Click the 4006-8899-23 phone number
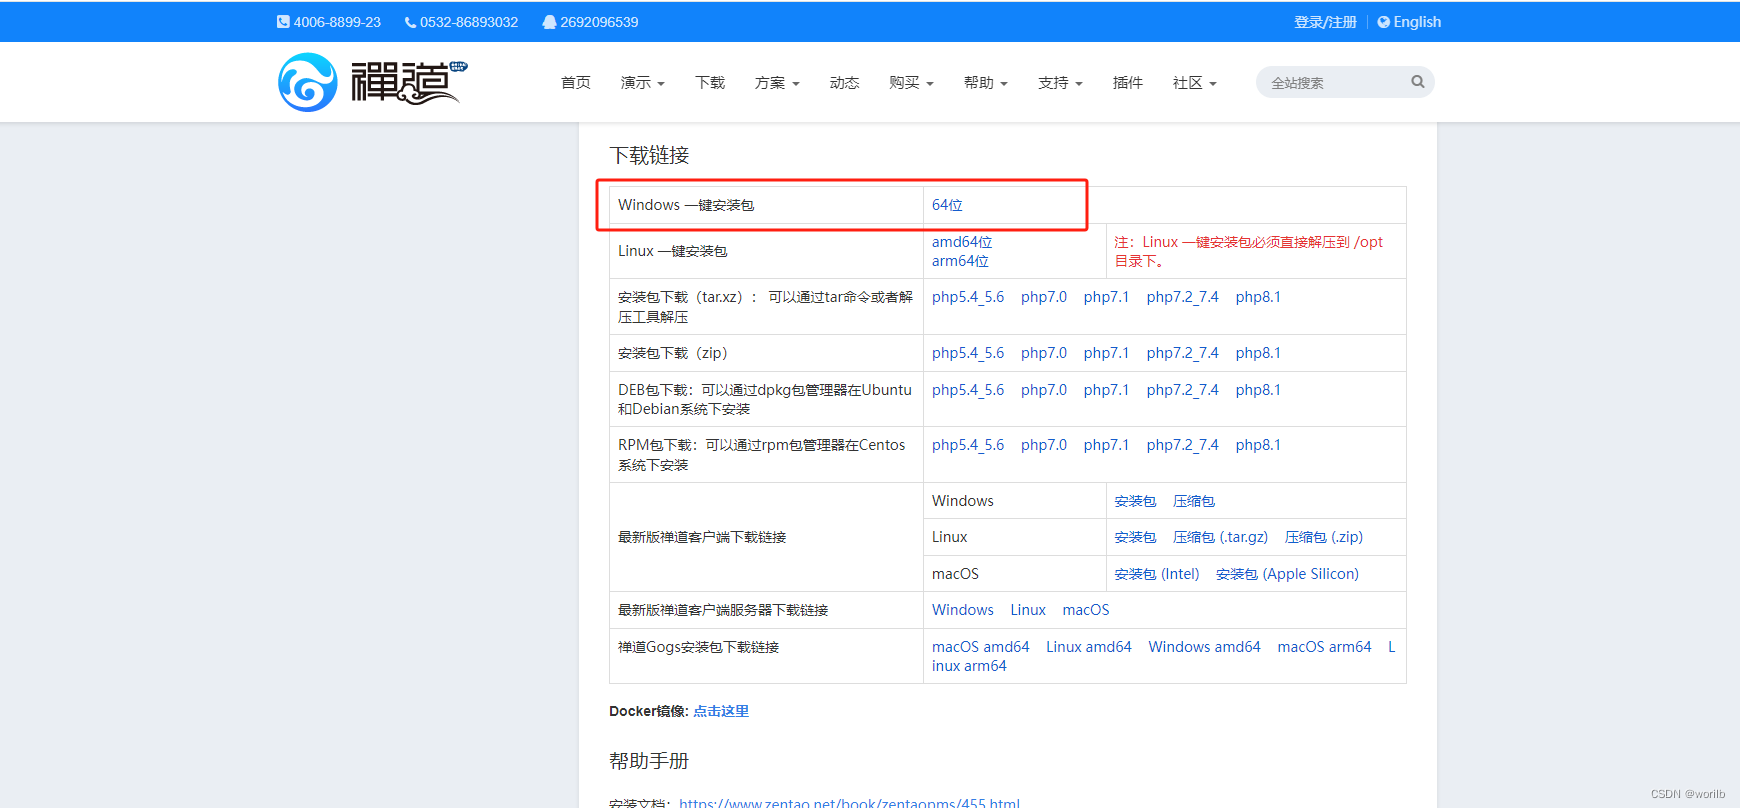The image size is (1740, 808). [x=337, y=22]
